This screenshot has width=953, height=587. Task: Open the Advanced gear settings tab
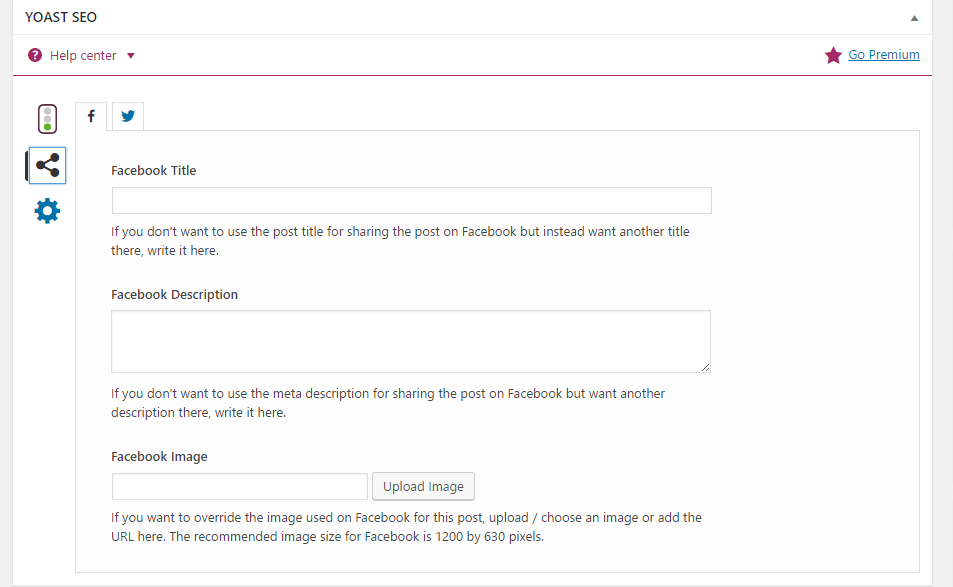(47, 211)
